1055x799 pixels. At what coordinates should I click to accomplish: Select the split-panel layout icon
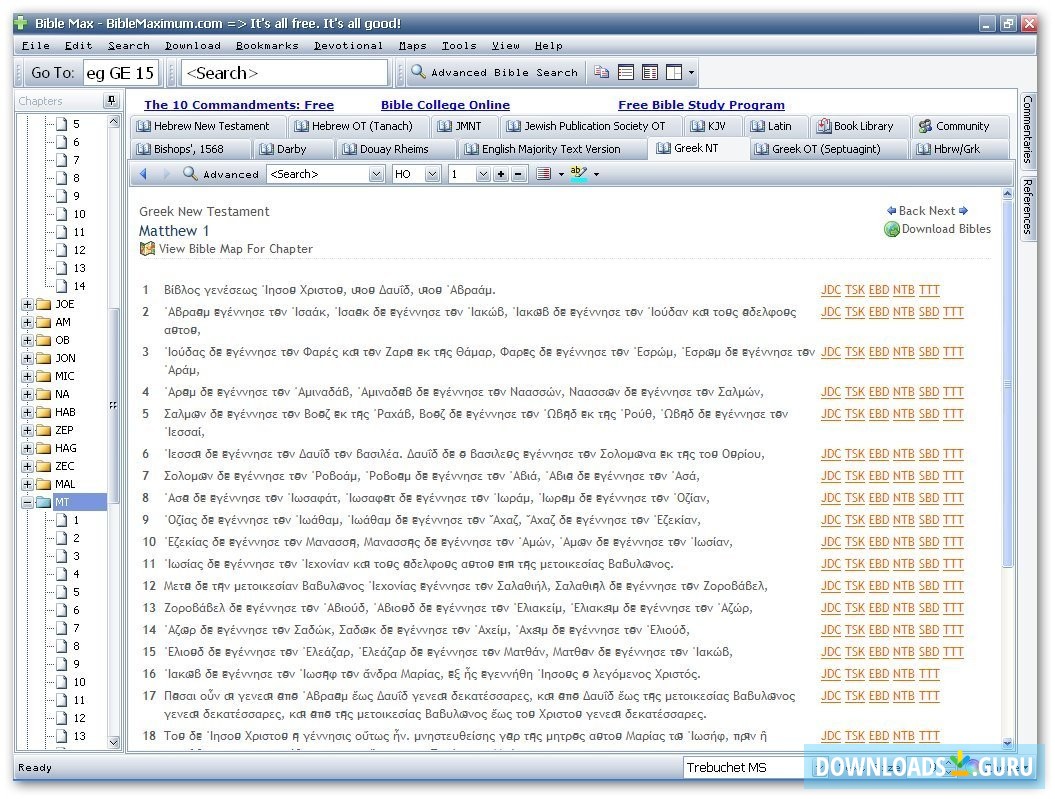(x=674, y=72)
